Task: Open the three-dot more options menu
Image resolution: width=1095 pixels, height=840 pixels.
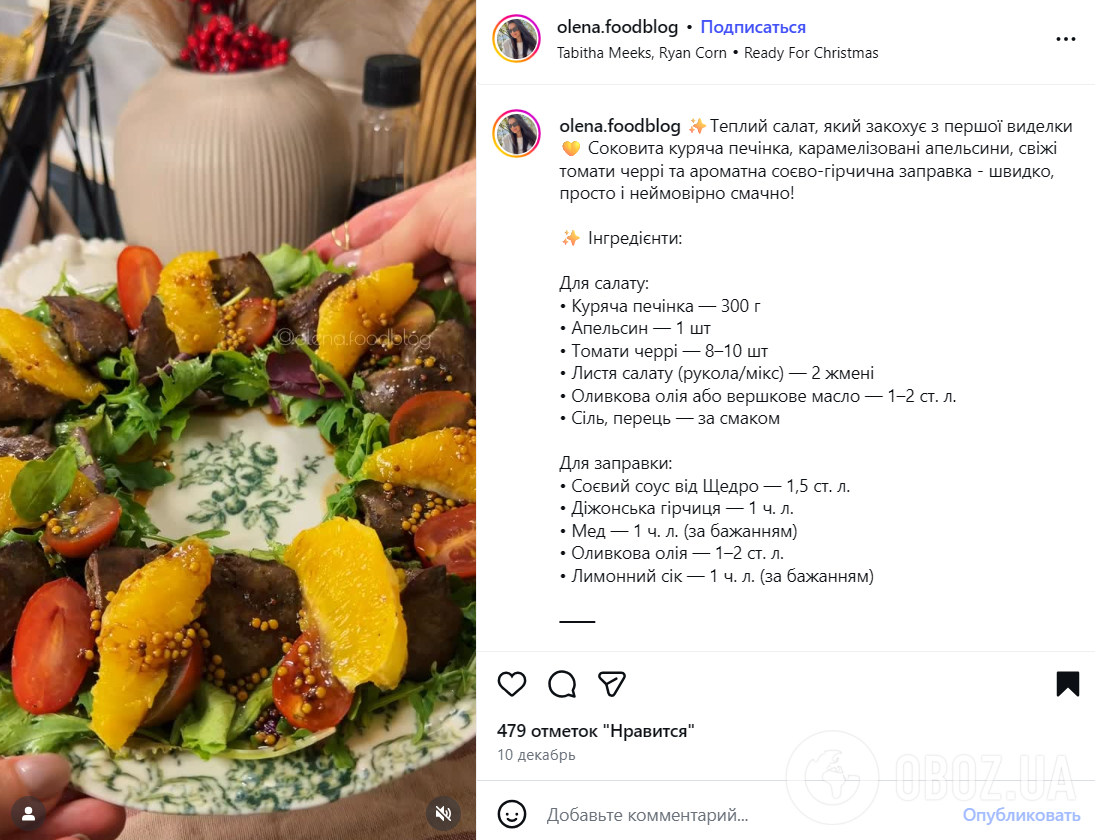Action: pos(1066,39)
